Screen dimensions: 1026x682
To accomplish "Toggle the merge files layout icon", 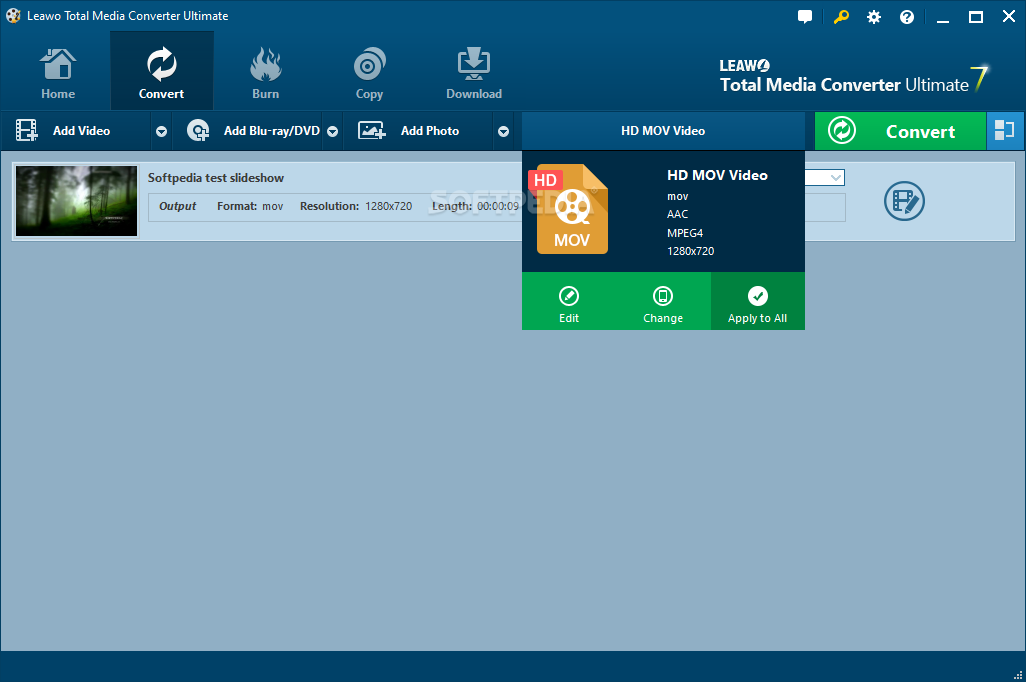I will click(x=1004, y=130).
